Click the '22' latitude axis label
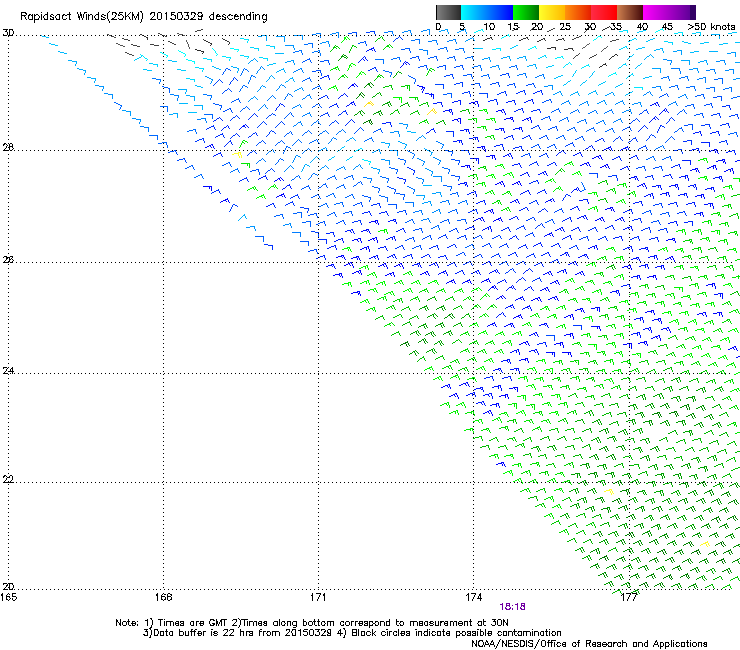This screenshot has height=650, width=740. pyautogui.click(x=8, y=479)
